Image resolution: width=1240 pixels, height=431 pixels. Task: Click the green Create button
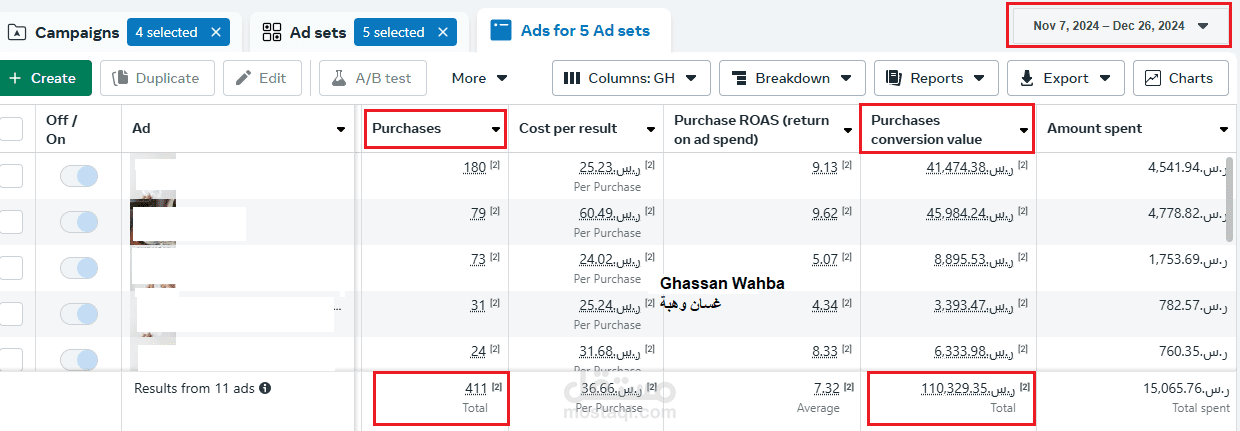click(44, 78)
